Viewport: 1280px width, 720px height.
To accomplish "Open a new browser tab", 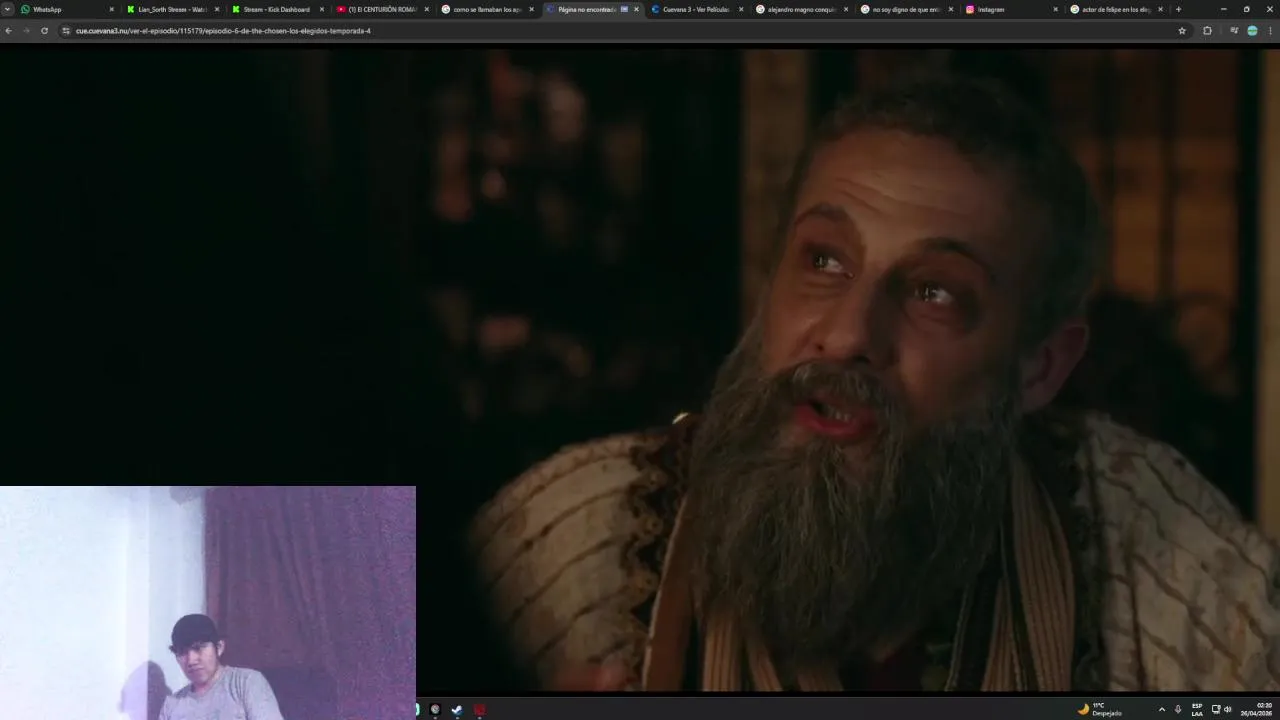I will click(1178, 9).
